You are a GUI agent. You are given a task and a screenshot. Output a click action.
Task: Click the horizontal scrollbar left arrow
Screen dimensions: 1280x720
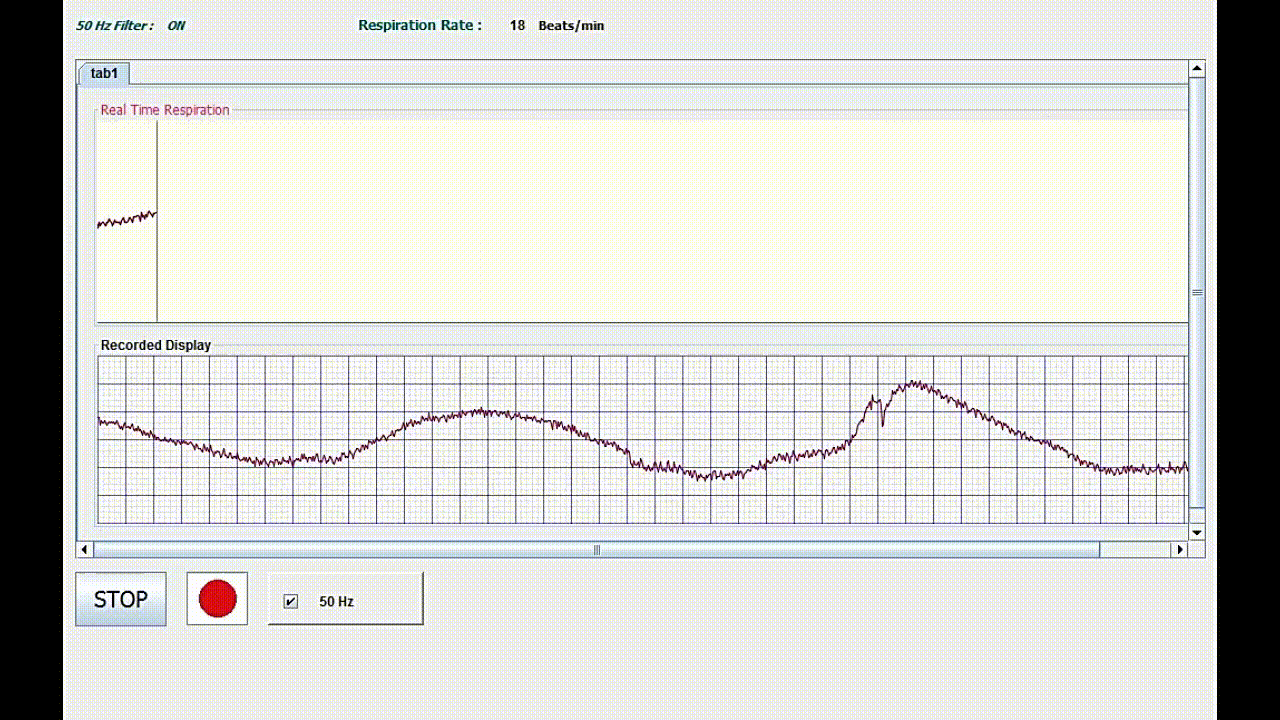click(x=85, y=549)
